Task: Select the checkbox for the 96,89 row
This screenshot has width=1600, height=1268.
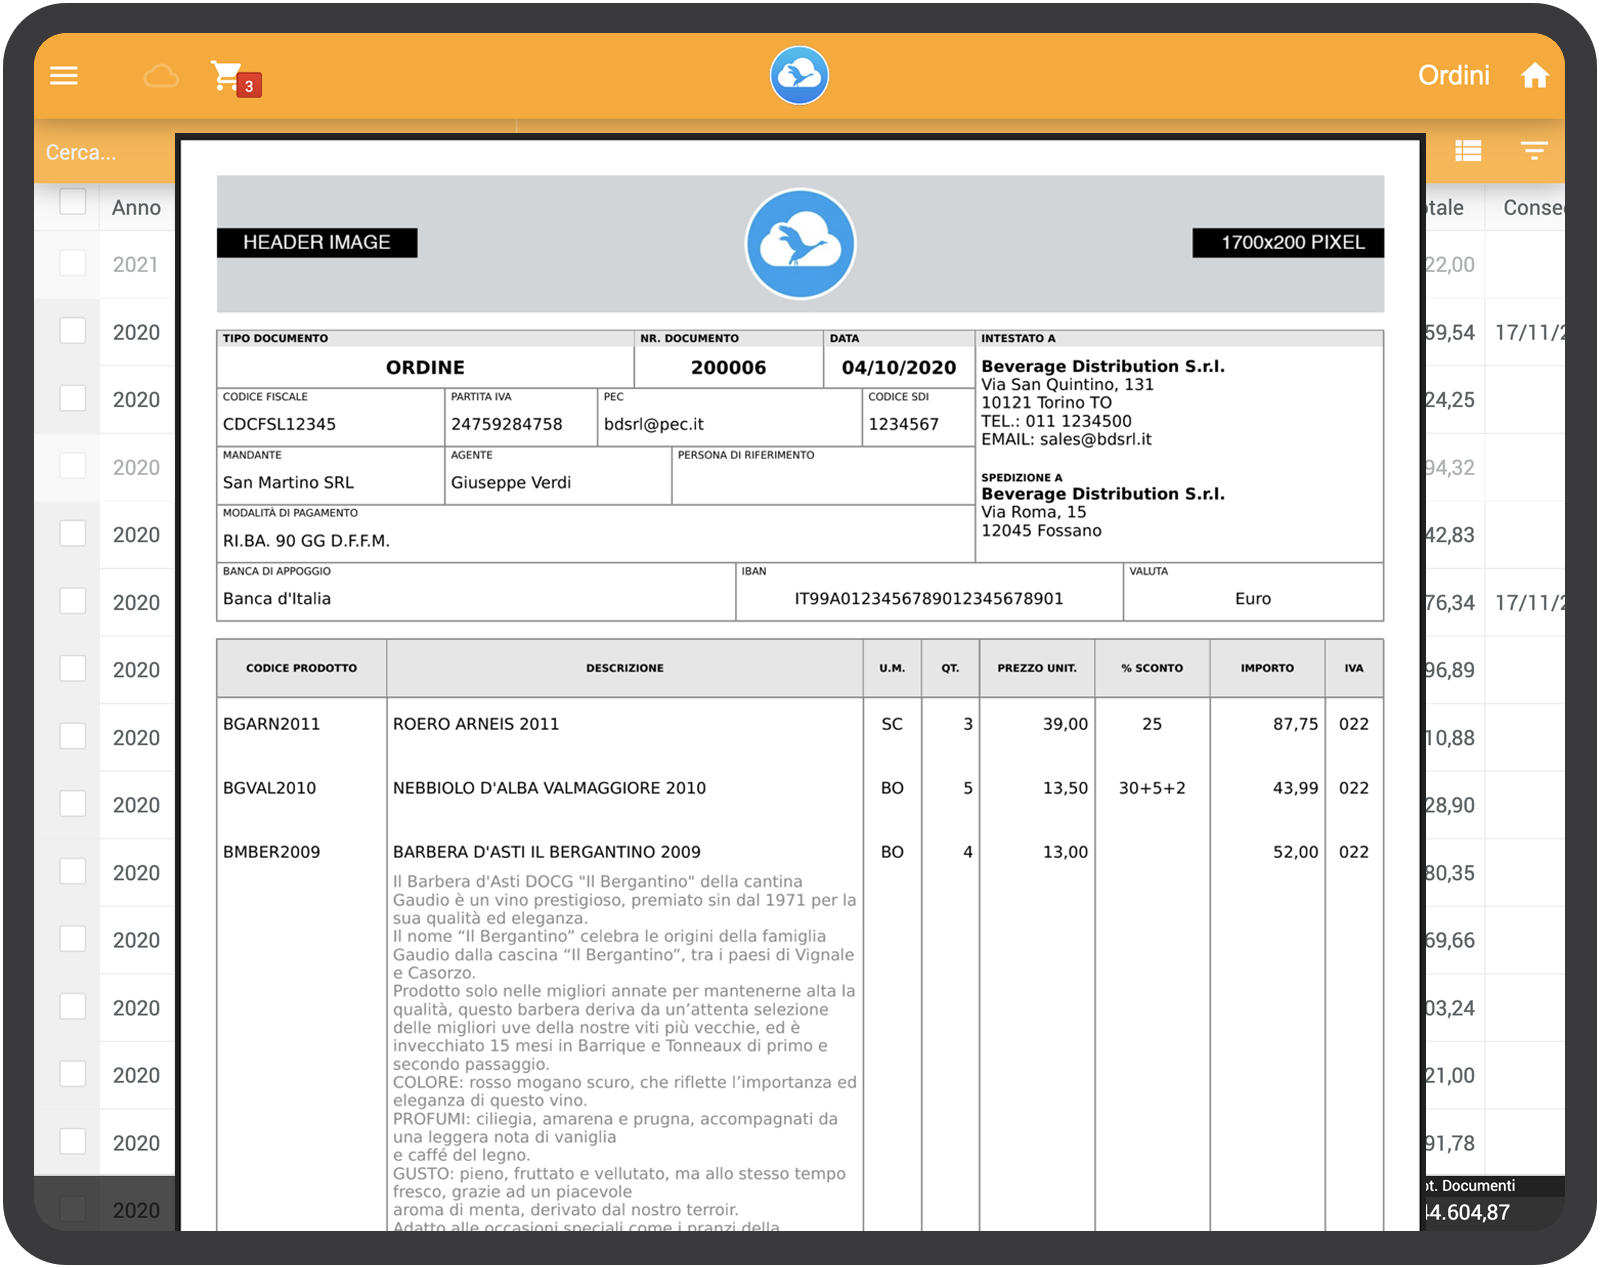Action: 73,668
